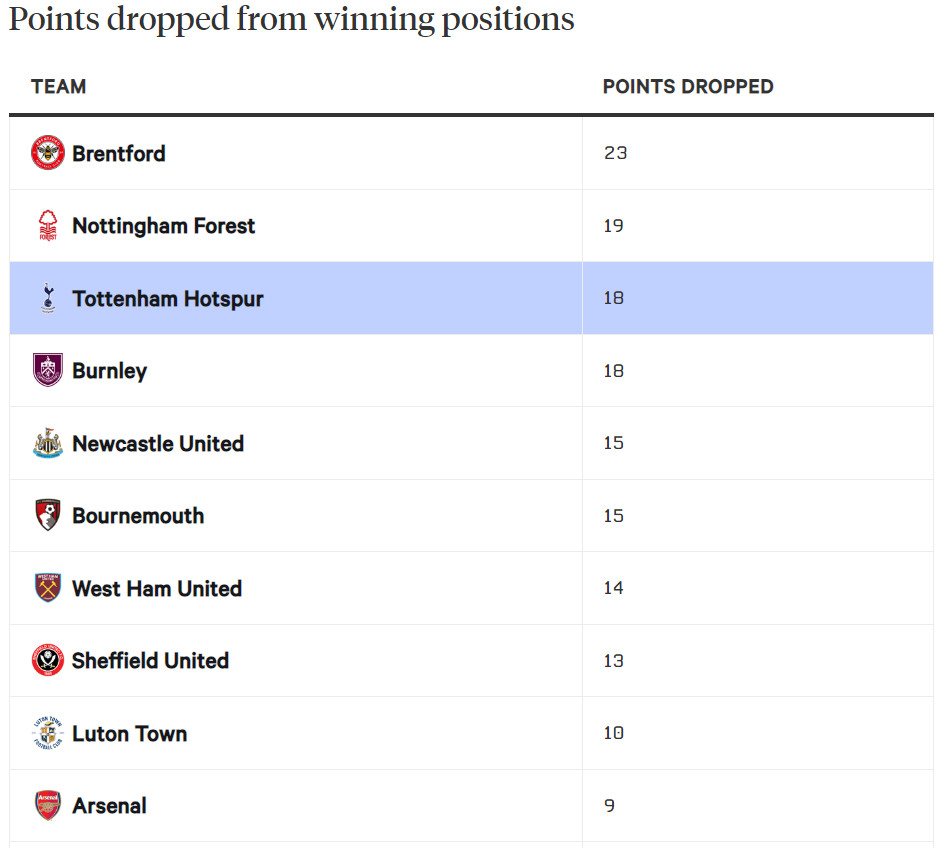Click Arsenal's 9 points dropped value
The width and height of the screenshot is (951, 848).
[x=609, y=805]
